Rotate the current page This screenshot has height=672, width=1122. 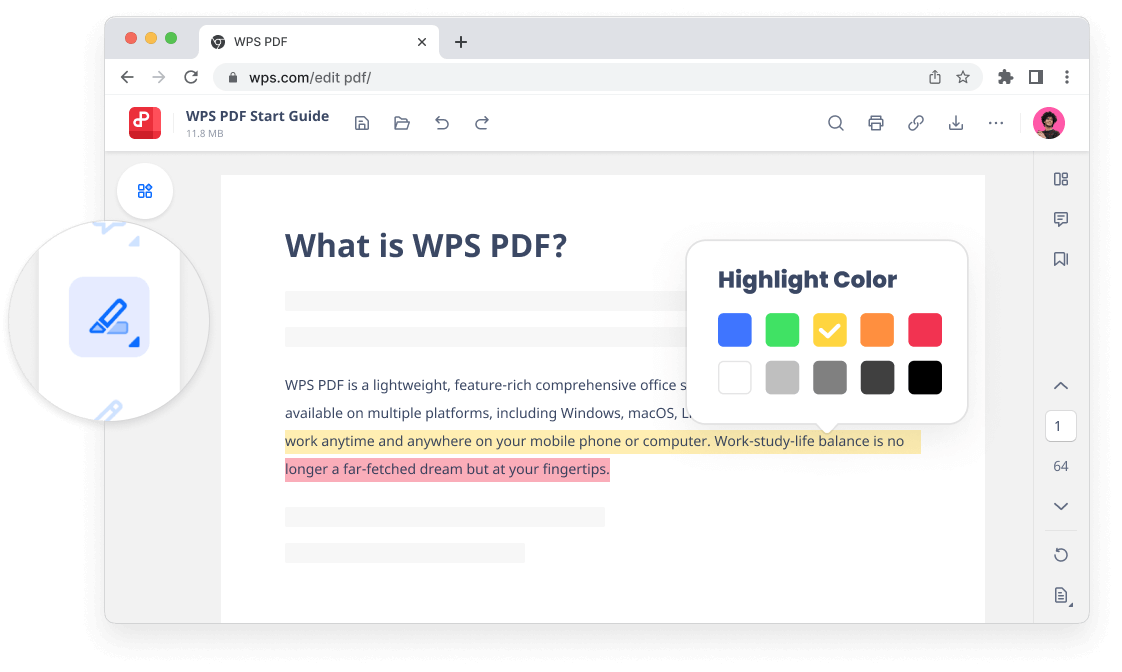1060,554
